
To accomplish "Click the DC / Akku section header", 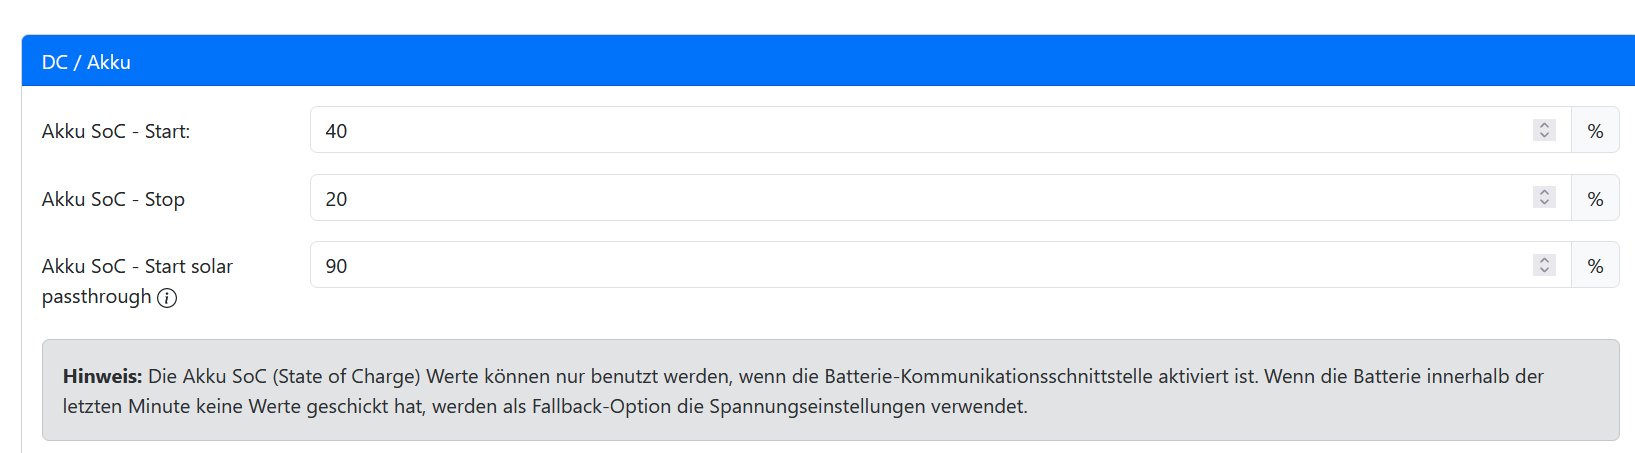I will pos(828,61).
